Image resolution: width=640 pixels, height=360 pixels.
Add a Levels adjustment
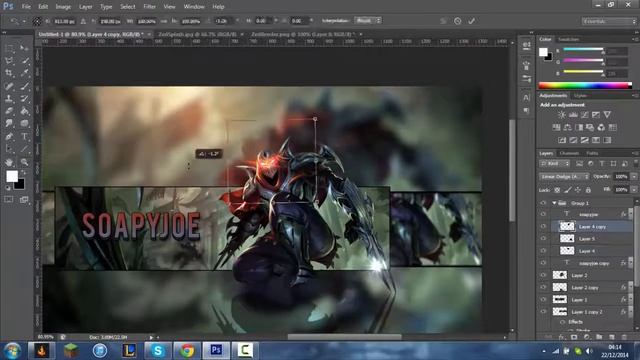coord(573,115)
